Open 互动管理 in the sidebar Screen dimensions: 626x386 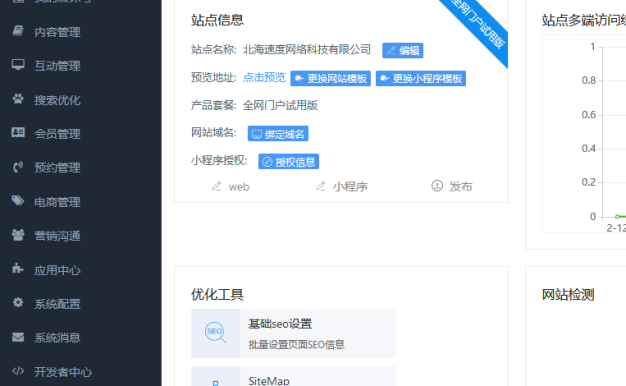pyautogui.click(x=57, y=66)
